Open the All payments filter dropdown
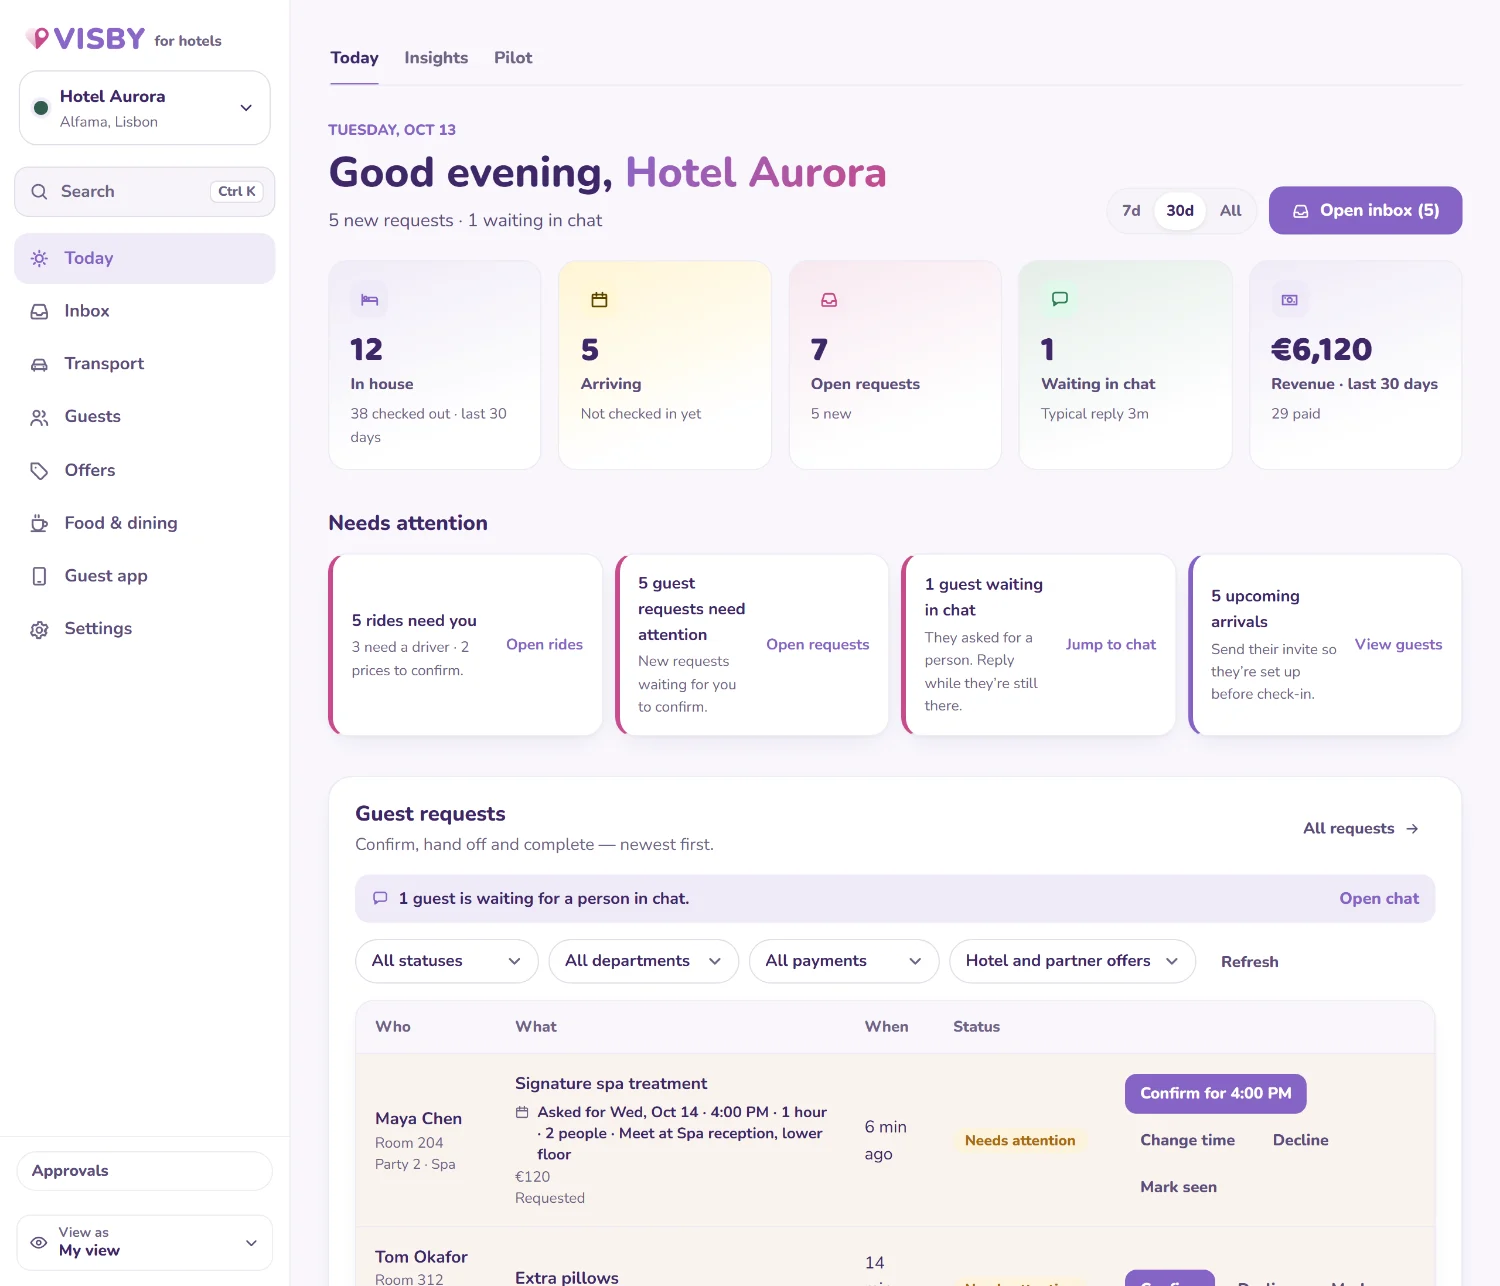The width and height of the screenshot is (1500, 1286). (x=844, y=961)
